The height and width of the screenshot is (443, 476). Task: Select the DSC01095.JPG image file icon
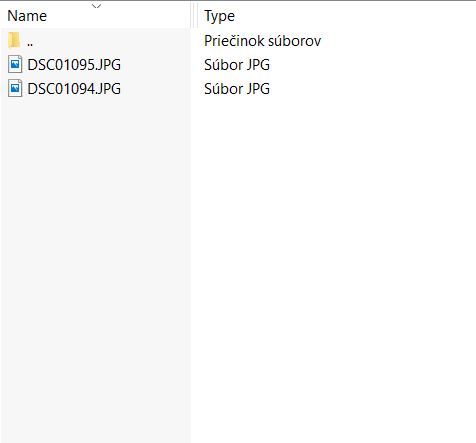pos(15,64)
